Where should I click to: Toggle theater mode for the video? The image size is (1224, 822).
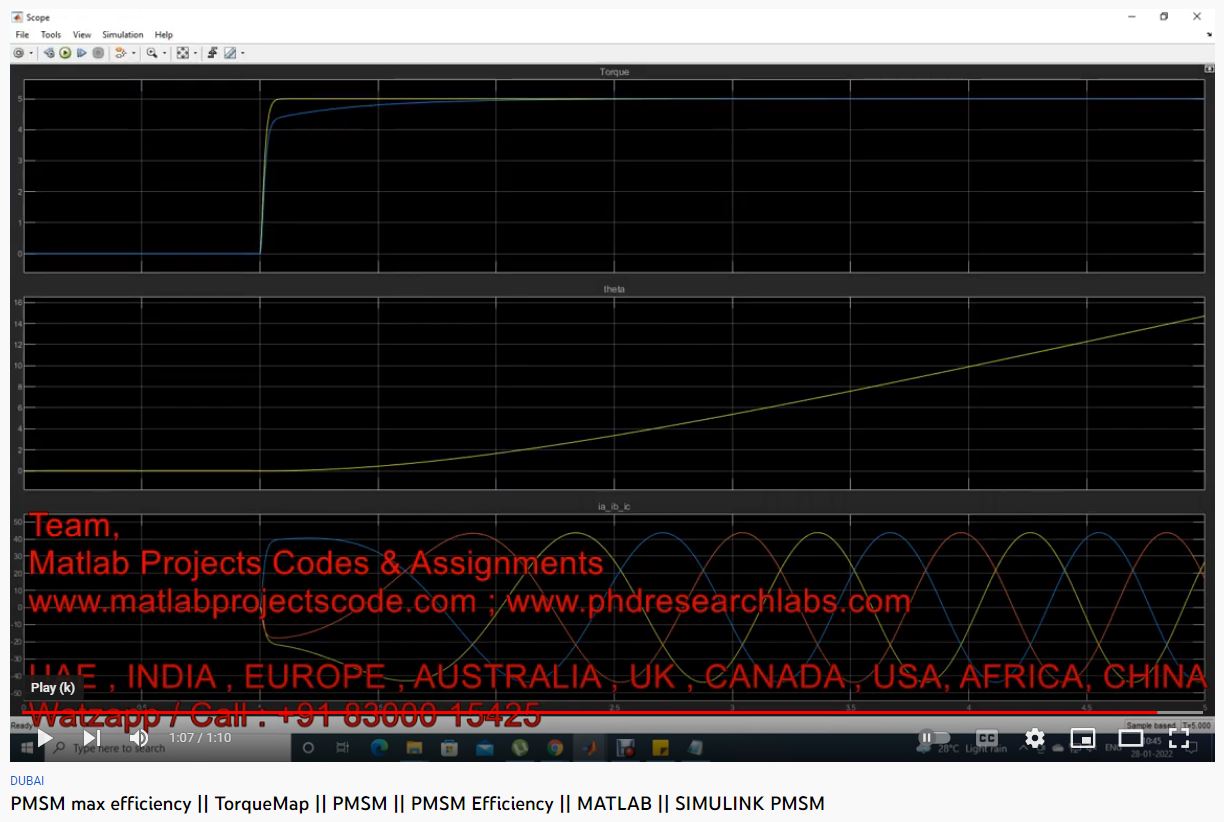(1130, 738)
